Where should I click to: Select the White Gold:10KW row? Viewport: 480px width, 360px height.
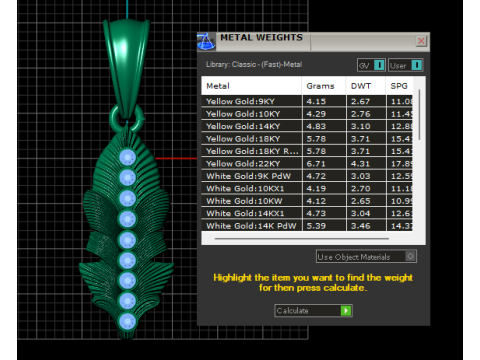click(x=307, y=201)
